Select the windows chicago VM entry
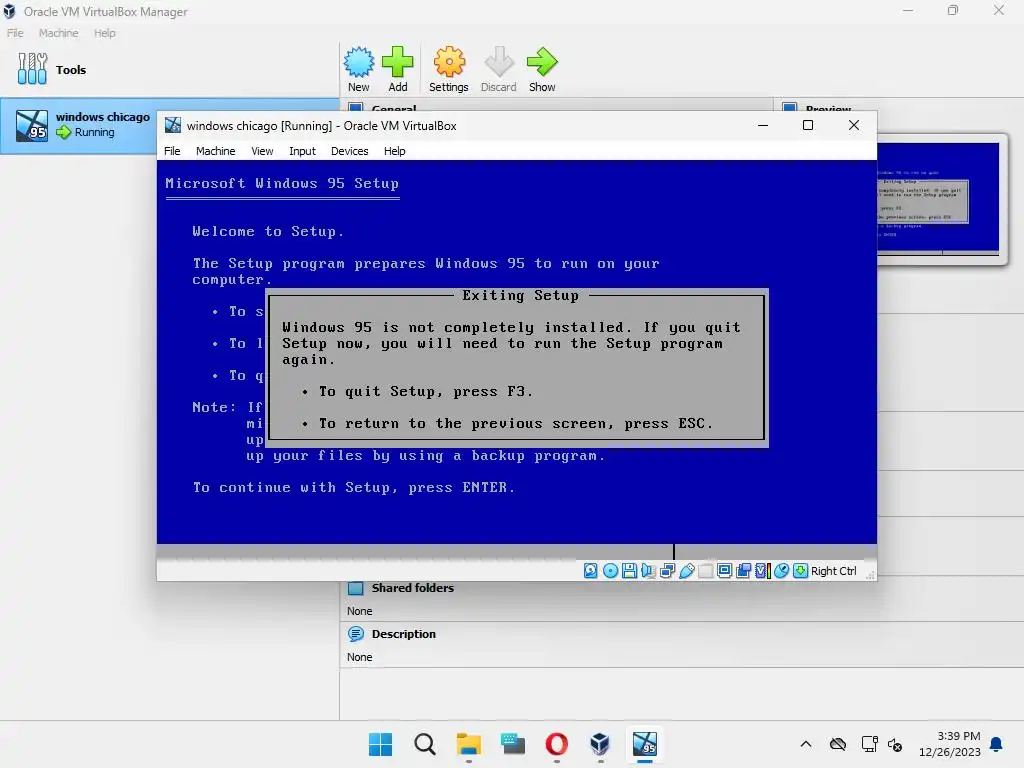This screenshot has height=768, width=1024. pyautogui.click(x=78, y=125)
